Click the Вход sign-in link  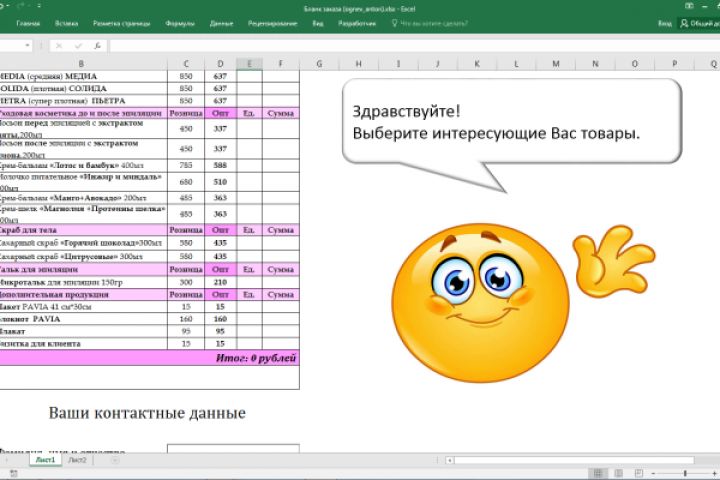(664, 23)
